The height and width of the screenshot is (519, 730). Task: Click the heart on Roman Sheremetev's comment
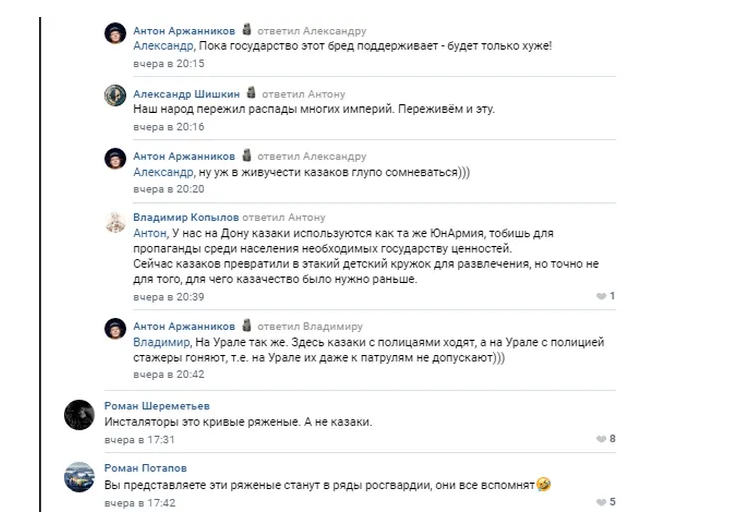click(600, 439)
